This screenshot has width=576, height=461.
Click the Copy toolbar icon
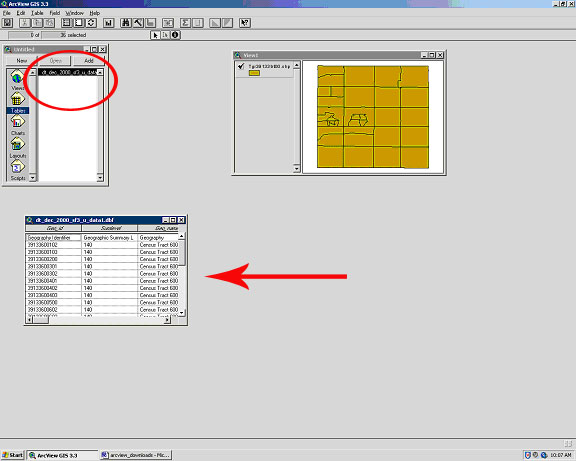point(37,23)
